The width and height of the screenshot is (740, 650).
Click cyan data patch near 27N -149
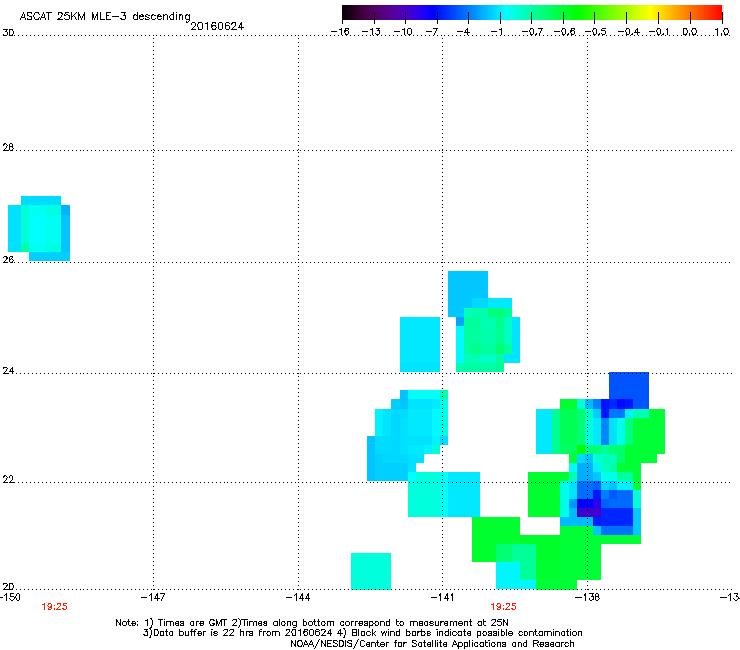(x=40, y=228)
